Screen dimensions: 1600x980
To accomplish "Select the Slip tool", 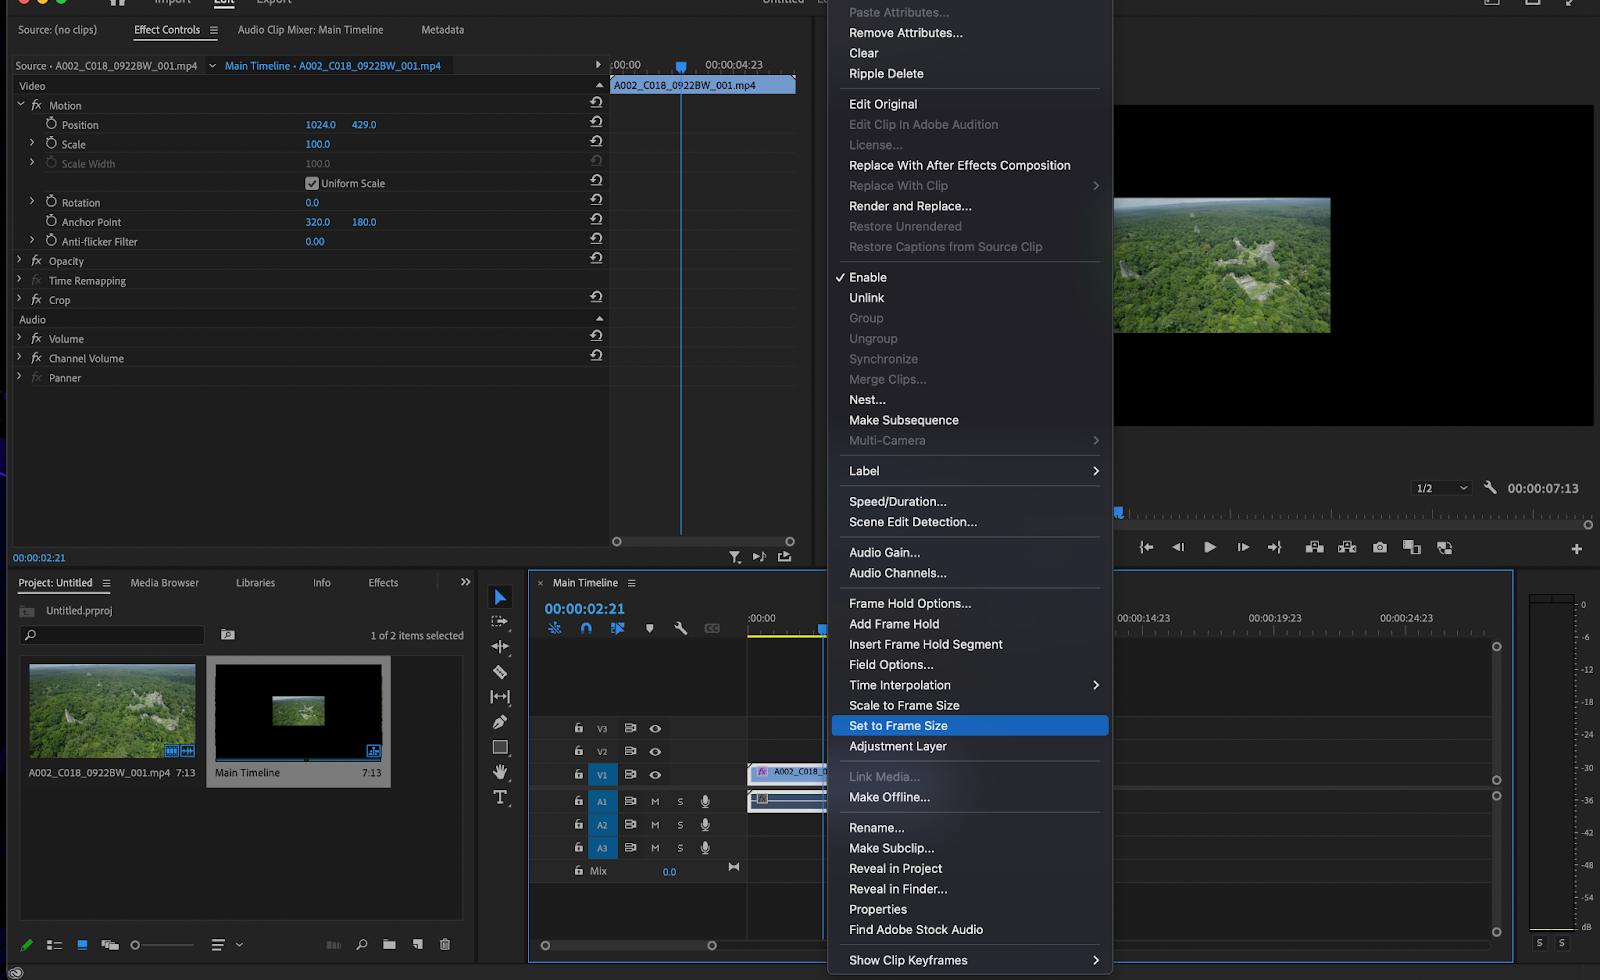I will click(x=500, y=697).
